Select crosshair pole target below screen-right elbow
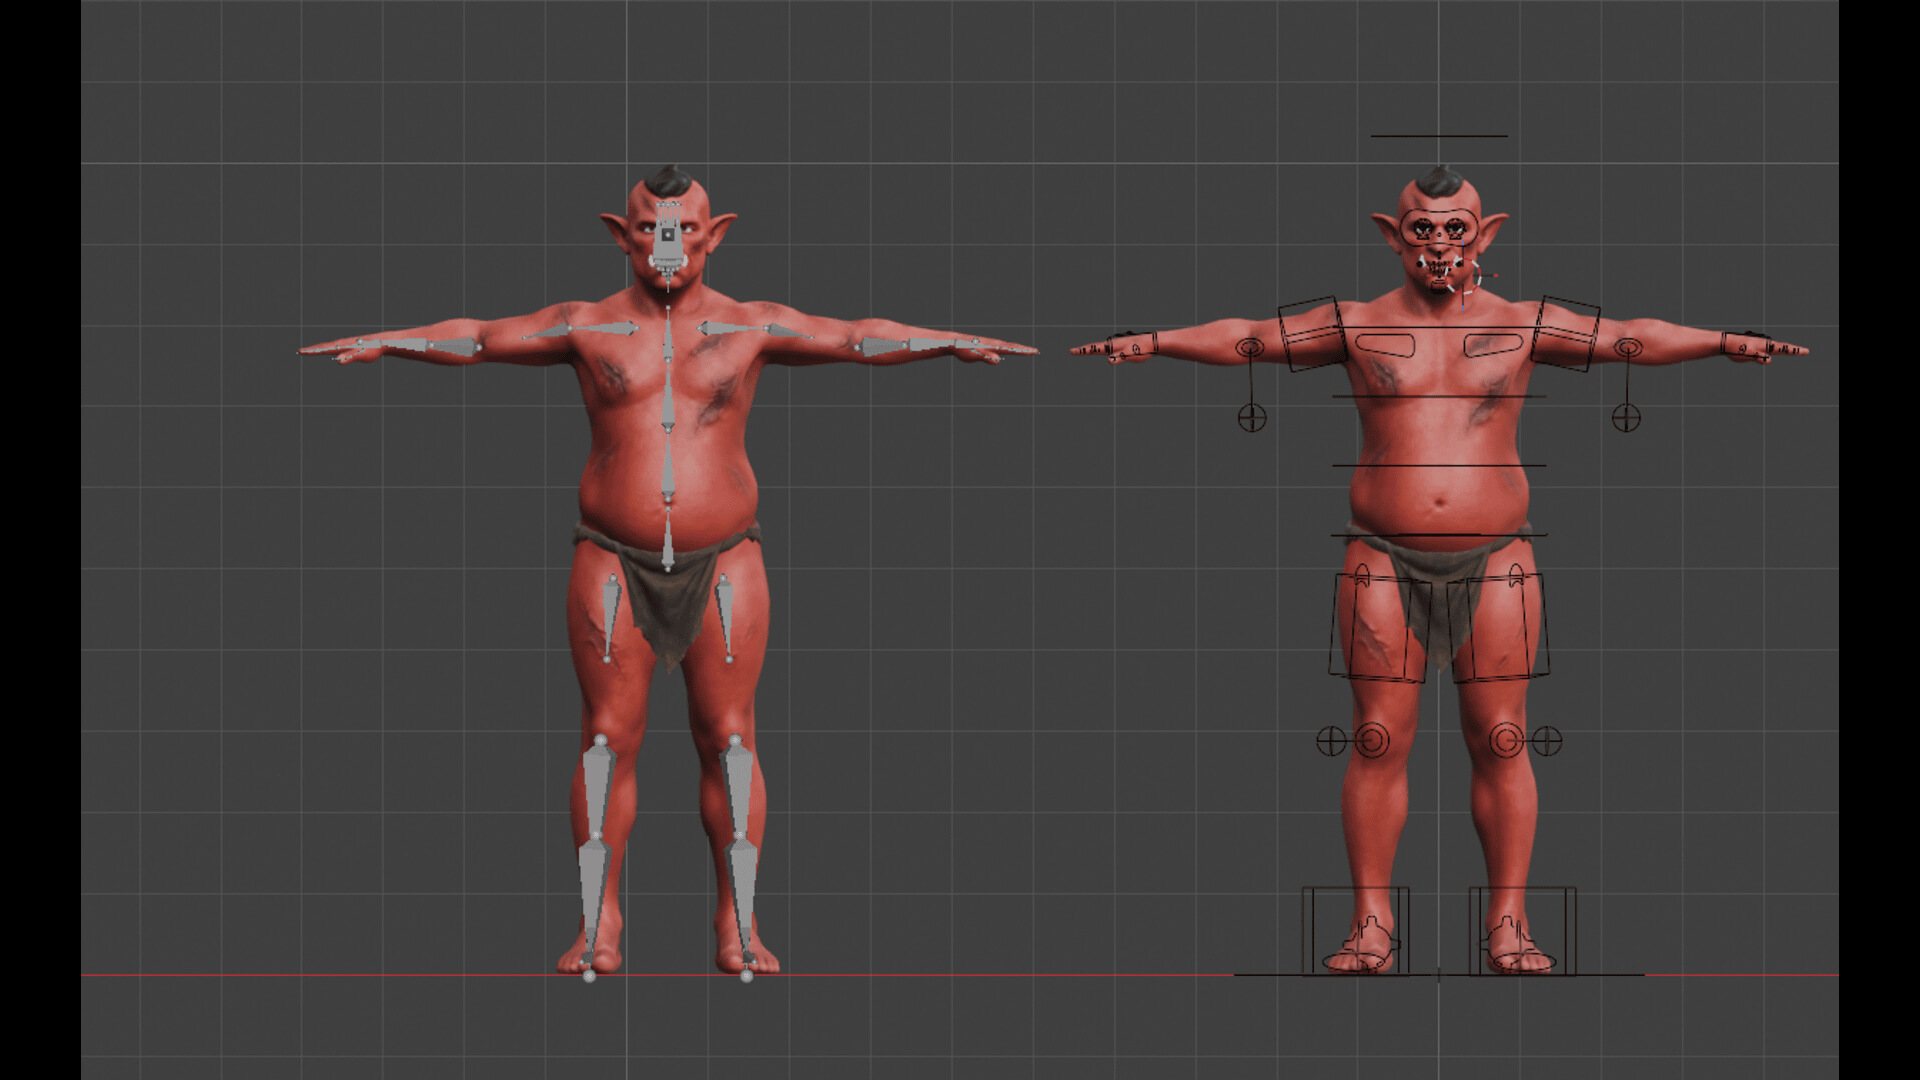1920x1080 pixels. [x=1626, y=417]
